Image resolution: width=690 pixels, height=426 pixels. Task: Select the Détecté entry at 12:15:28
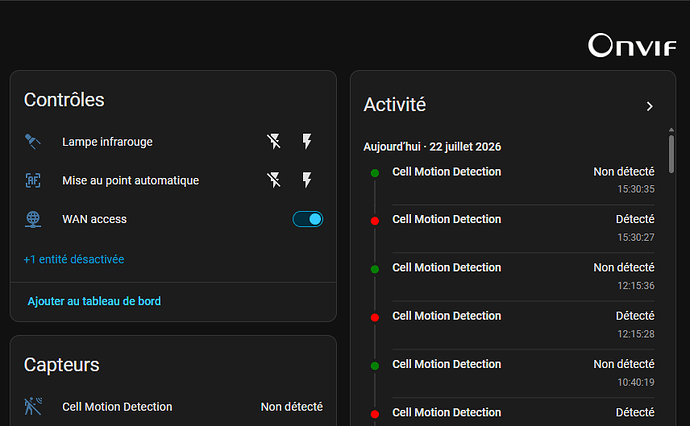point(523,325)
